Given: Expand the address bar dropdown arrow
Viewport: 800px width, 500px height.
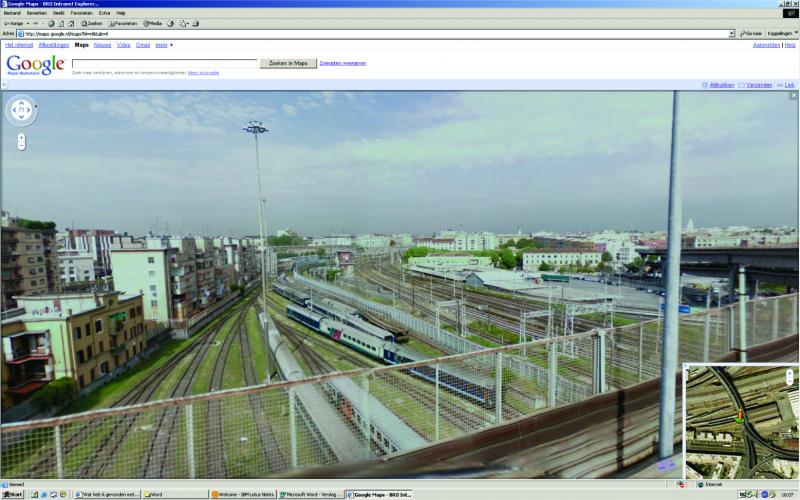Looking at the screenshot, I should pos(731,34).
